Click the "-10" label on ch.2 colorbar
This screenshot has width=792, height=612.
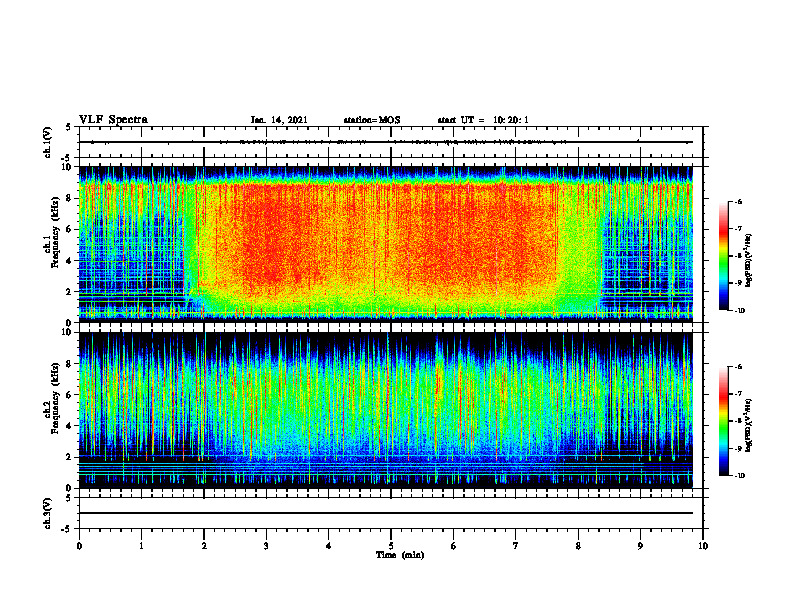739,475
